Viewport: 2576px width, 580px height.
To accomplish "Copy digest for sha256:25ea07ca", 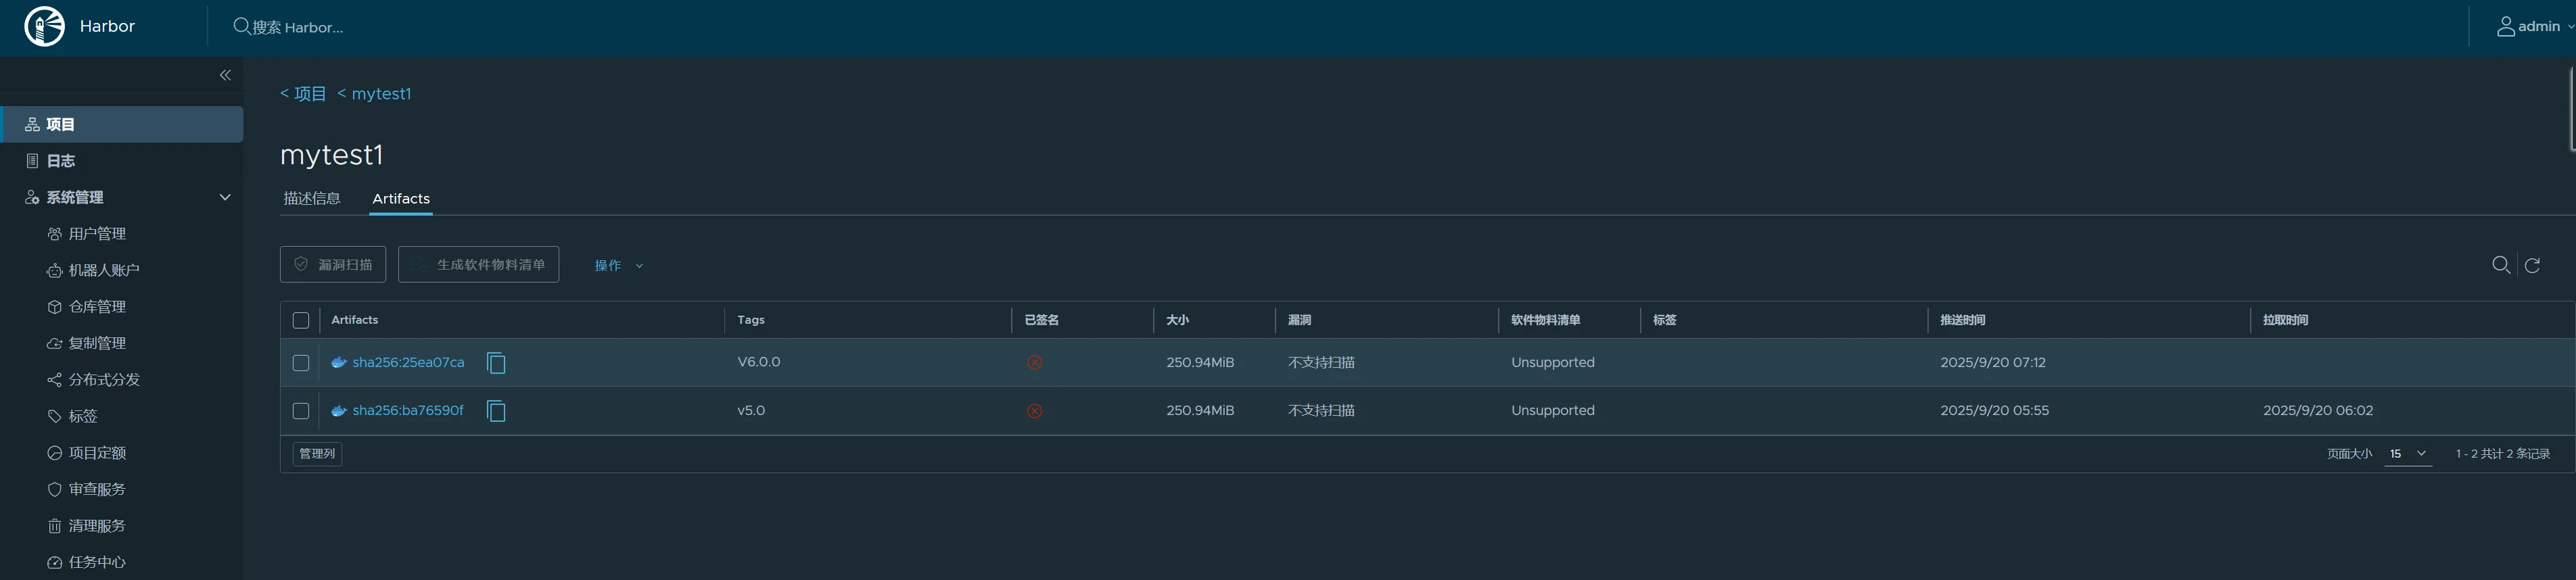I will coord(496,363).
